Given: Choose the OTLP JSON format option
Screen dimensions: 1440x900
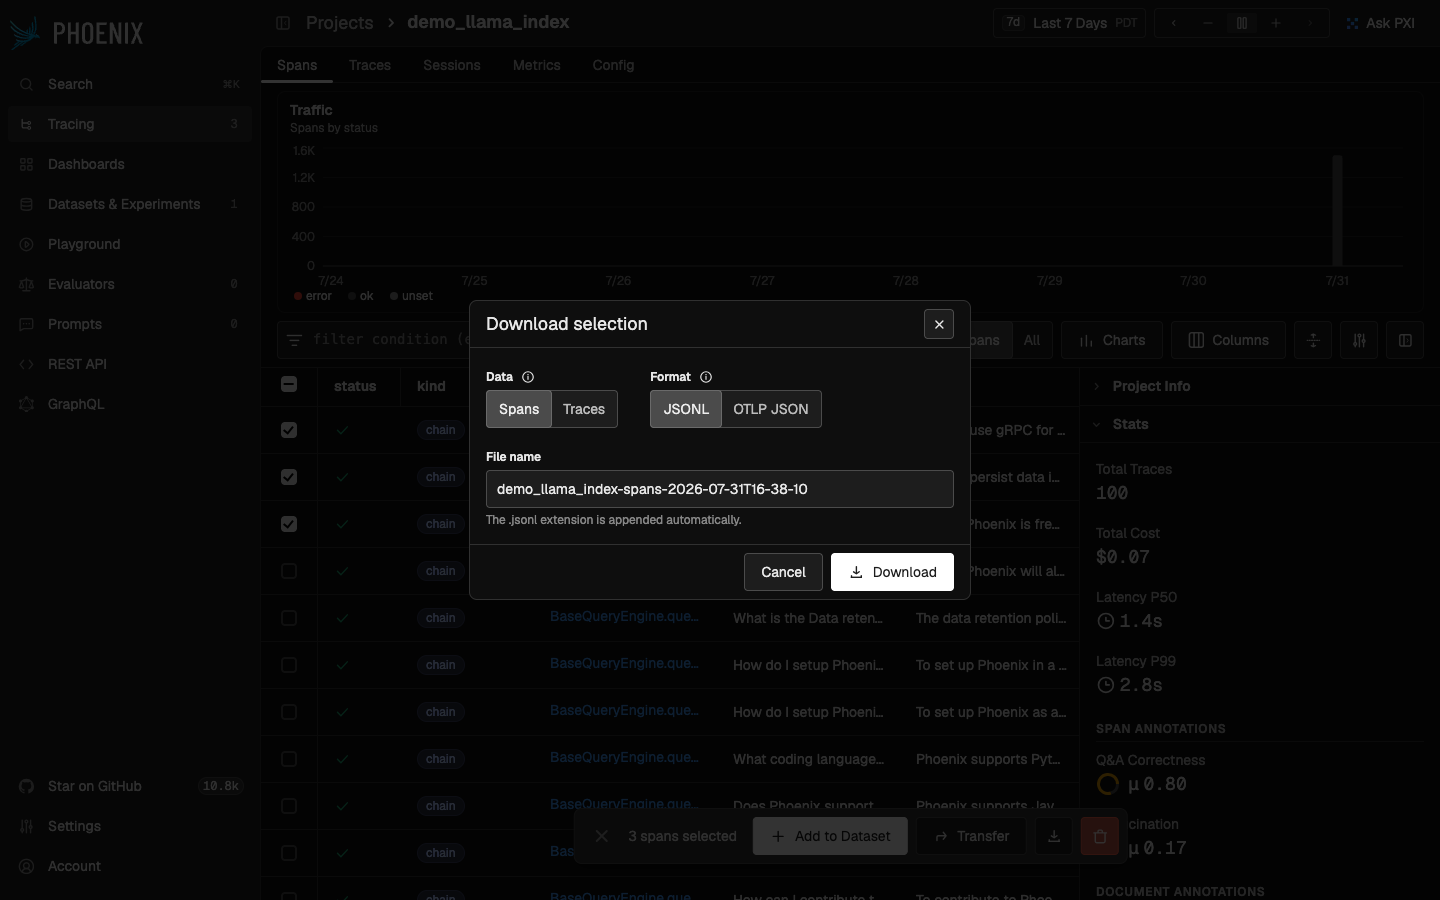Looking at the screenshot, I should click(771, 409).
